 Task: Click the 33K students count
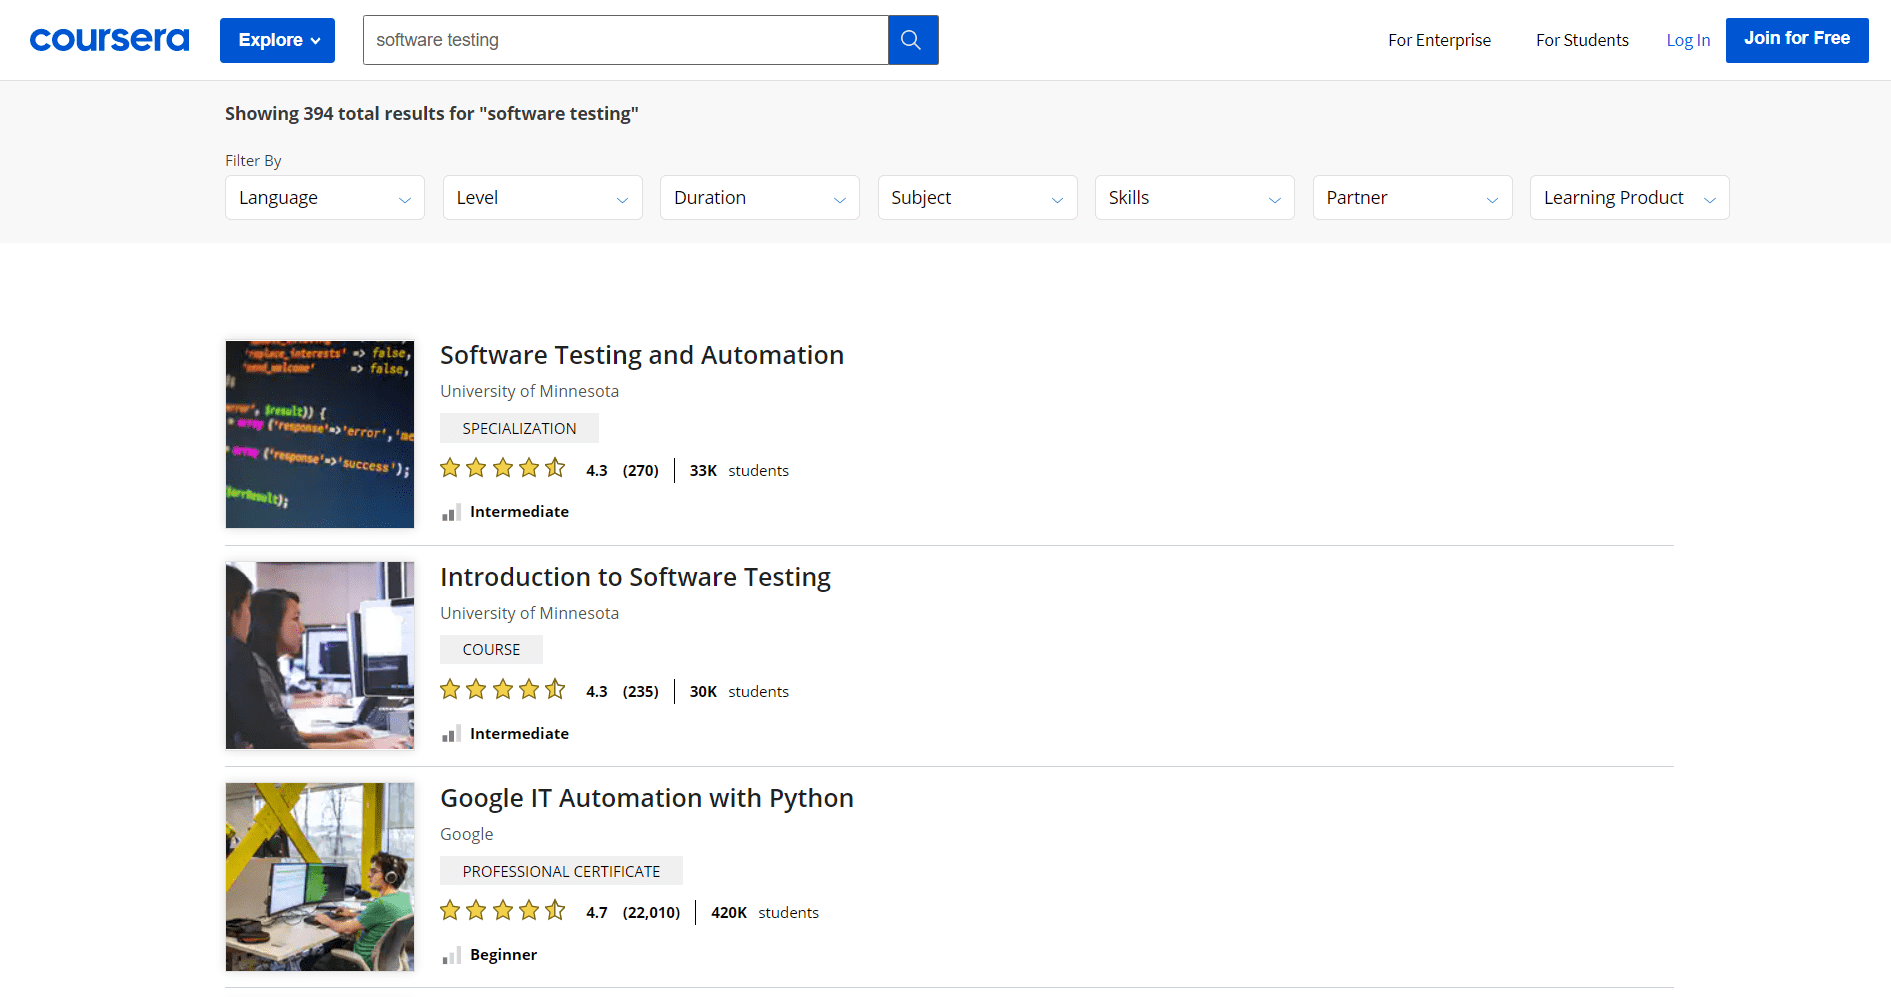739,470
